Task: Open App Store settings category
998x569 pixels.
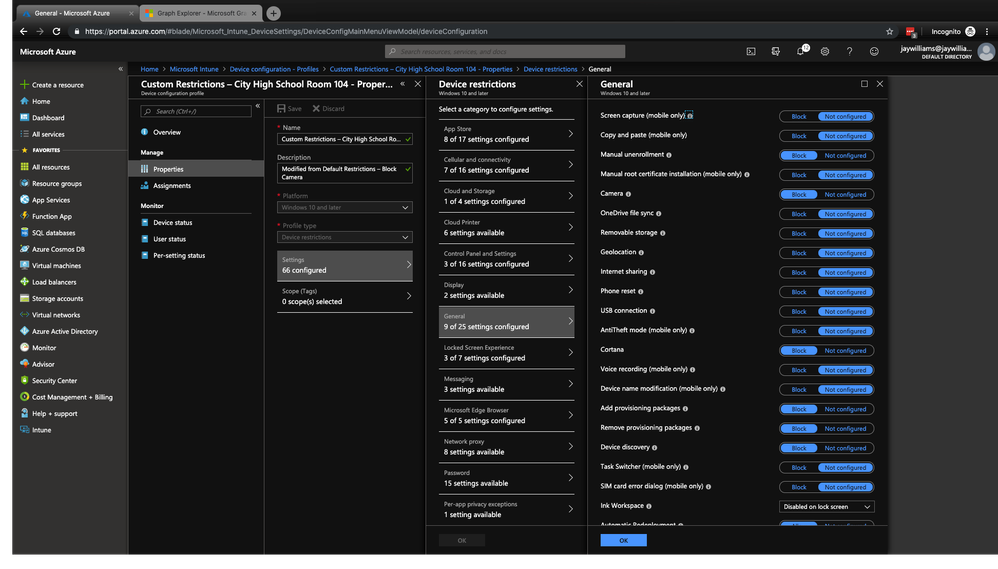Action: click(507, 134)
